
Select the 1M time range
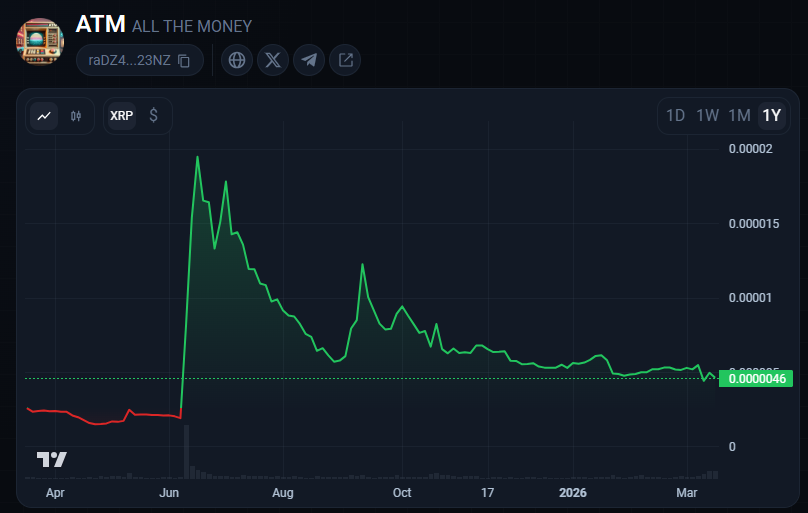click(739, 115)
